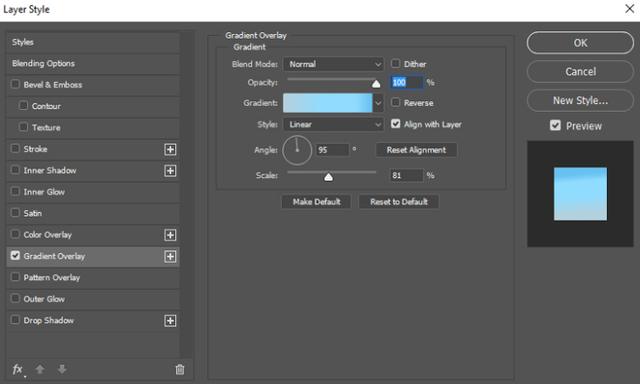Enable the Drop Shadow checkbox
640x384 pixels.
(x=15, y=320)
